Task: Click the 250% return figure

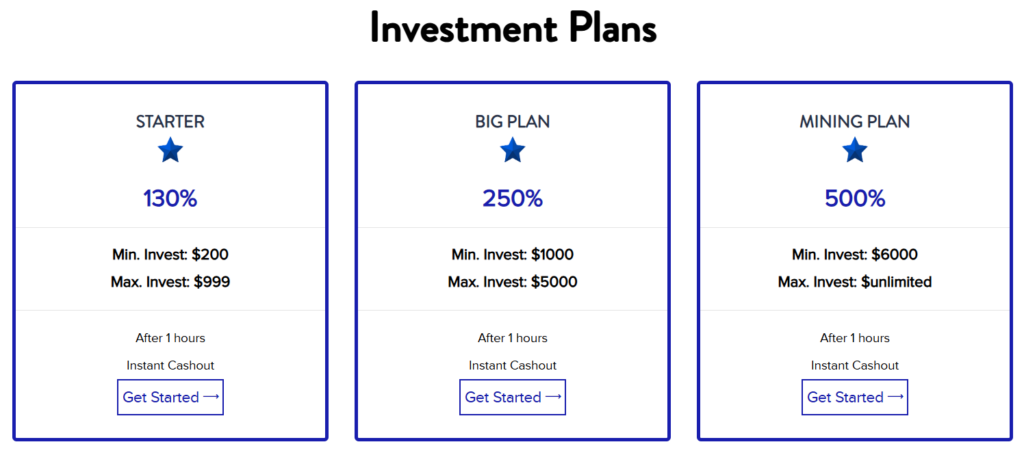Action: [512, 198]
